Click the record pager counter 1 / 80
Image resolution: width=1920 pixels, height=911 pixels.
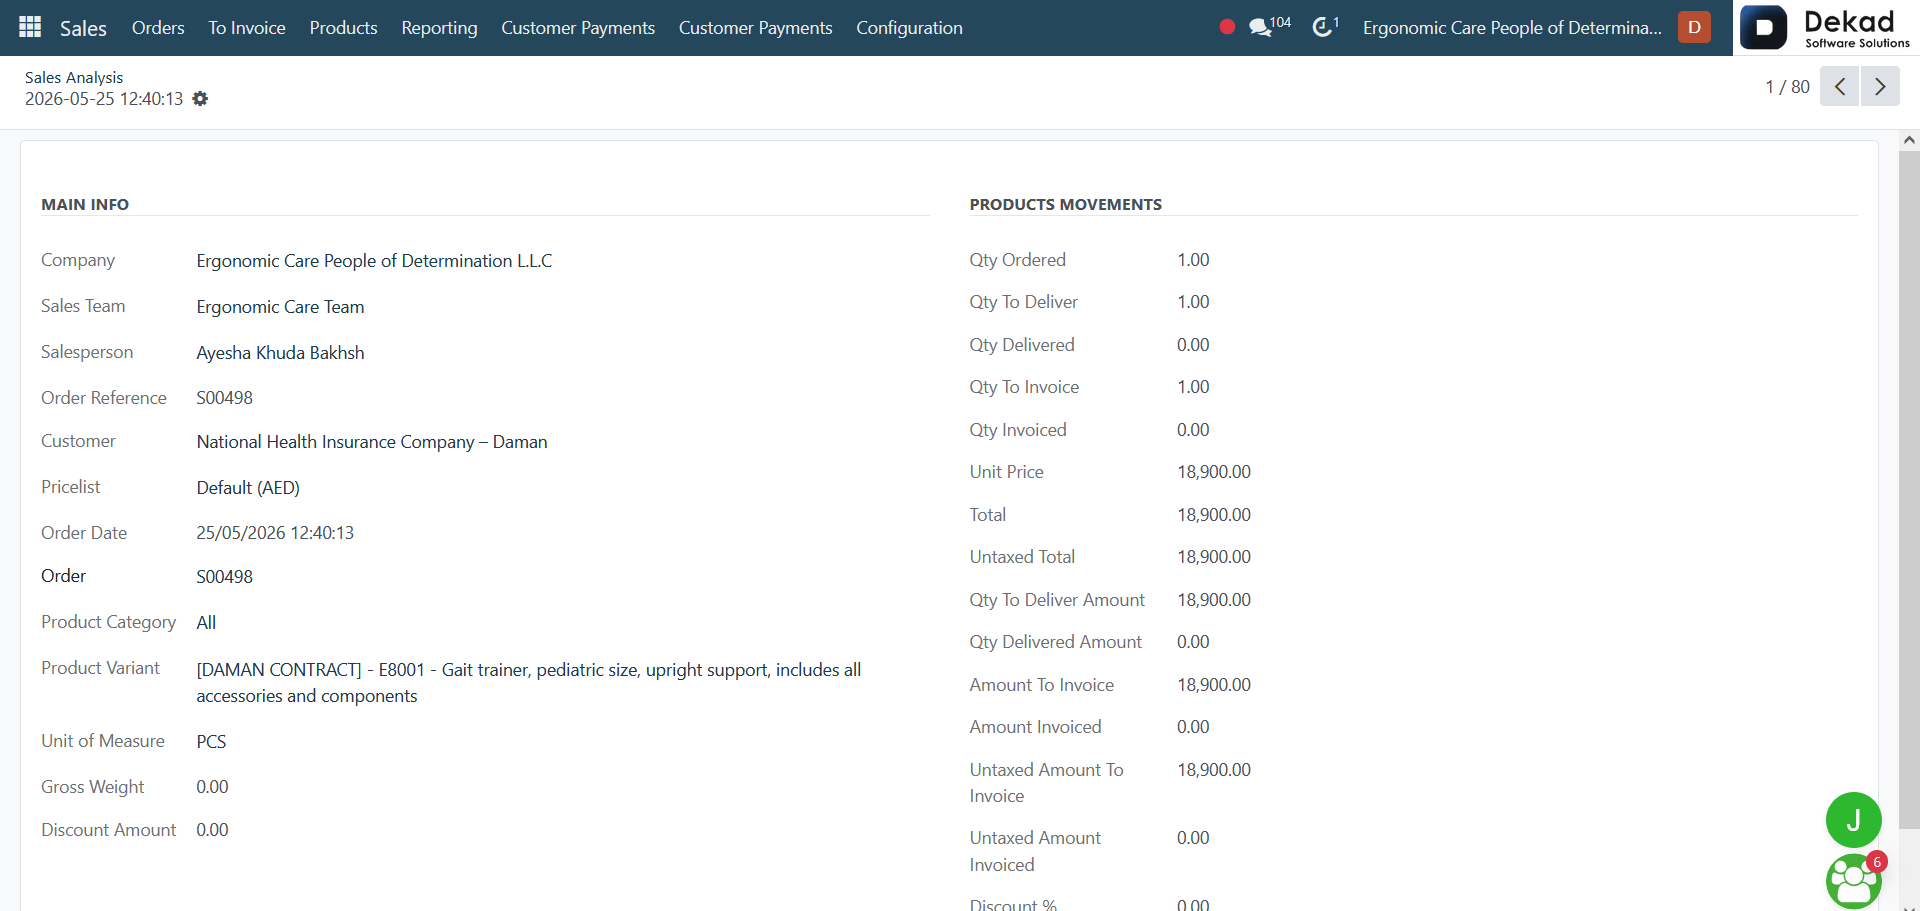pos(1787,87)
